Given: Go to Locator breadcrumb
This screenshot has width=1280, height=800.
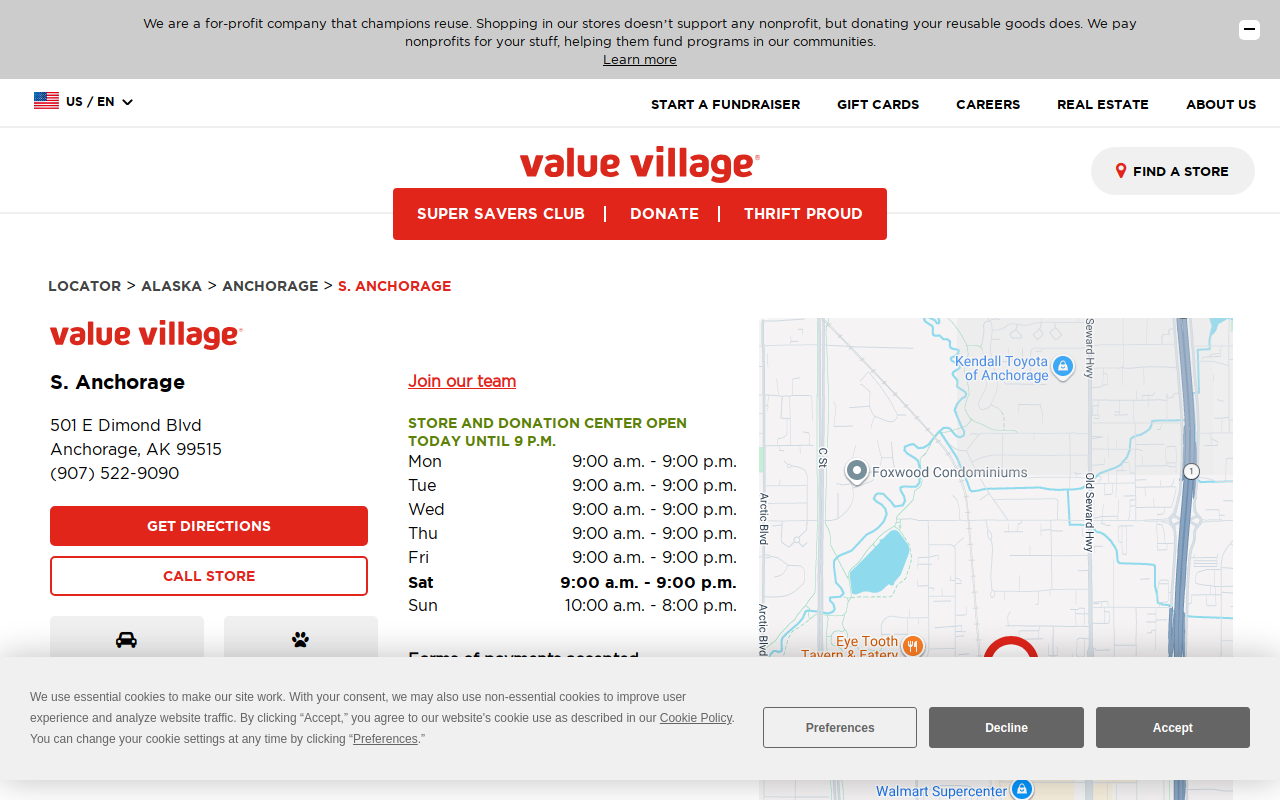Looking at the screenshot, I should pyautogui.click(x=85, y=286).
